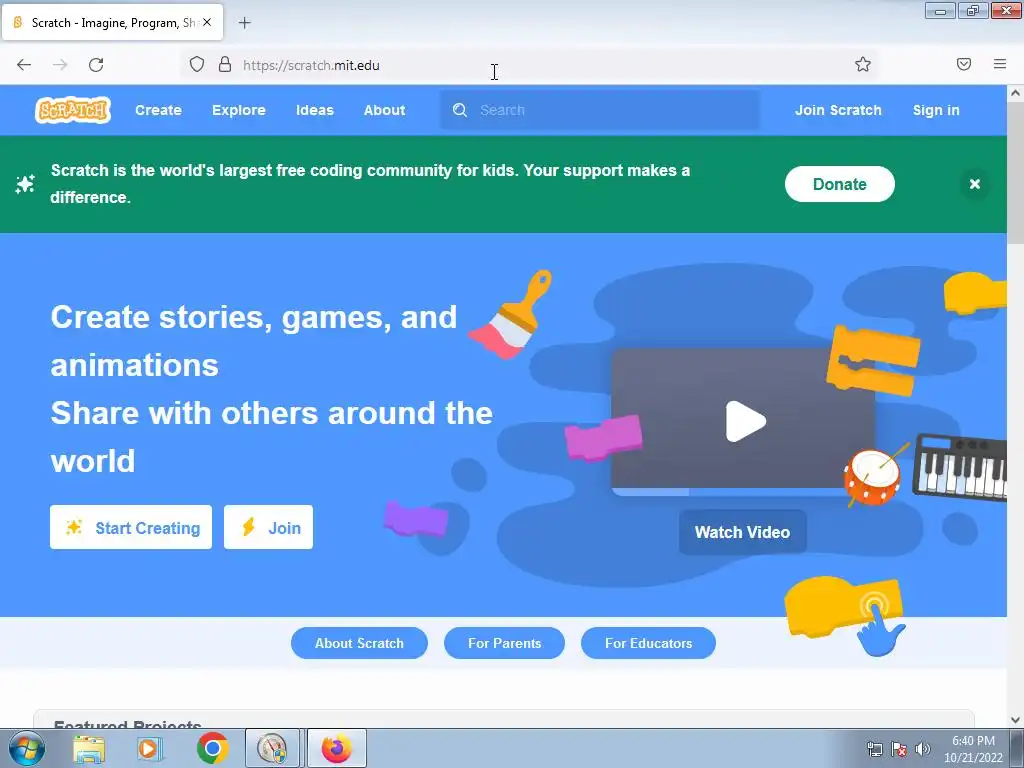Open the For Educators page
The image size is (1024, 768).
click(648, 643)
